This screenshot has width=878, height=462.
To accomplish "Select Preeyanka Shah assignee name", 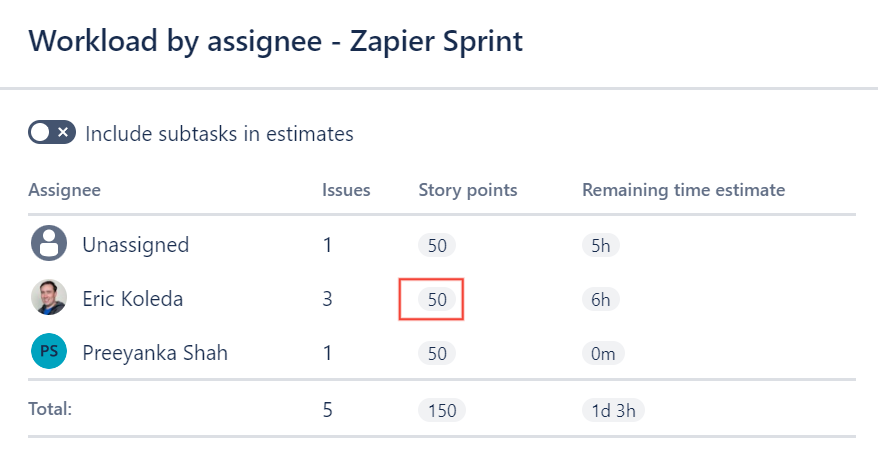I will point(155,352).
